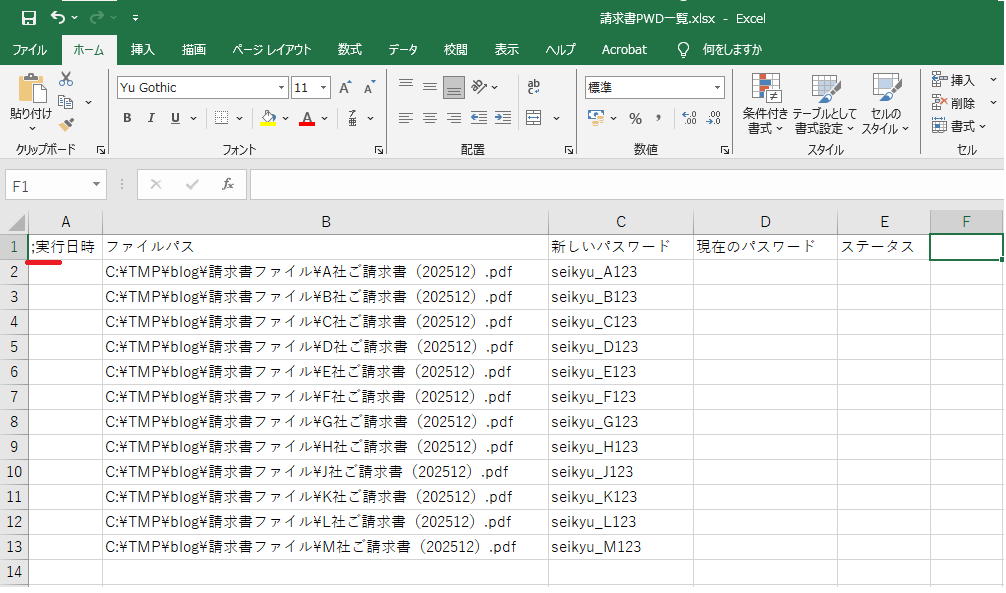The height and width of the screenshot is (593, 1006).
Task: Click the Cut scissors icon
Action: 67,79
